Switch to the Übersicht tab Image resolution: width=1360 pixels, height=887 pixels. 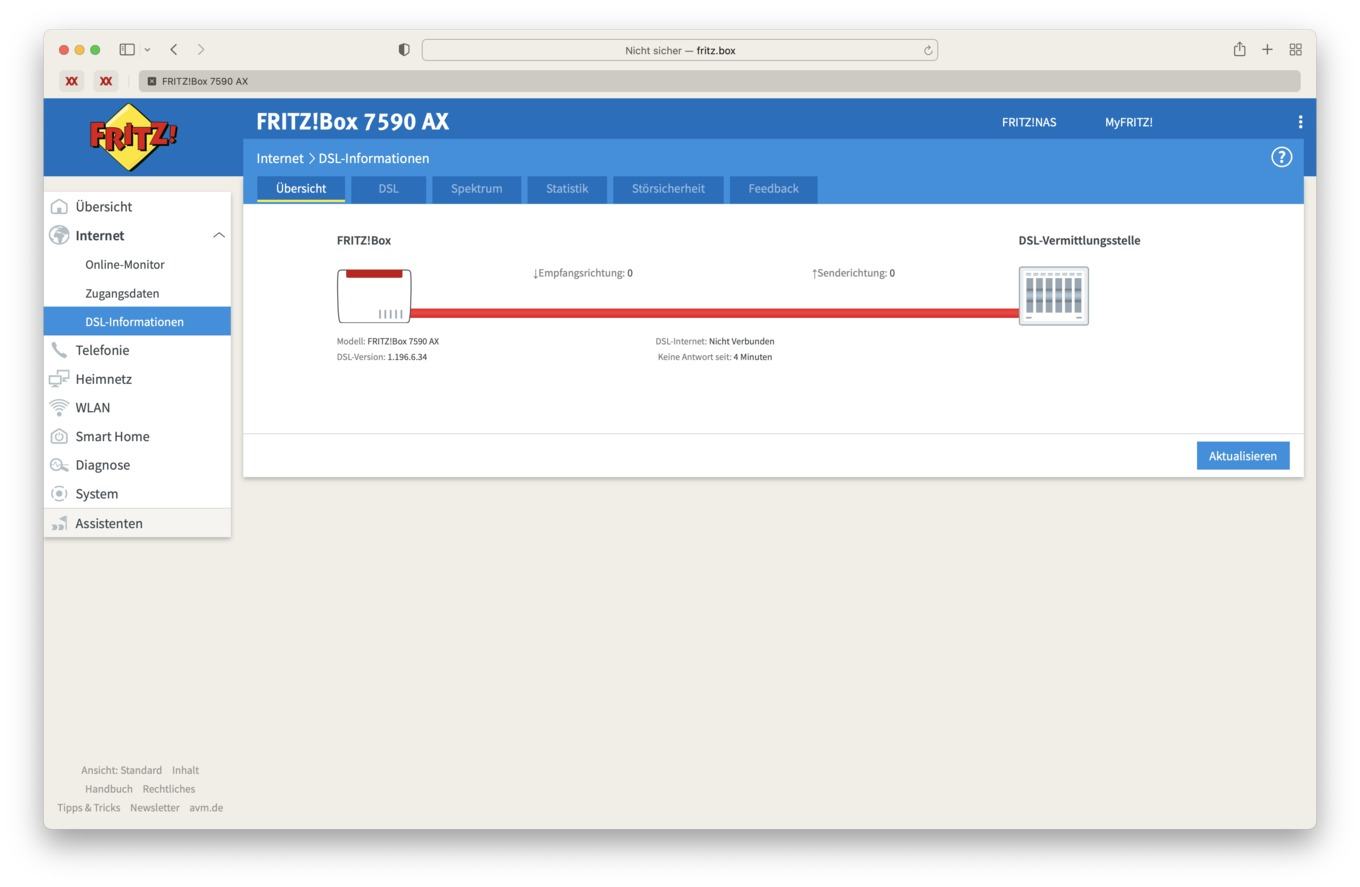point(301,189)
